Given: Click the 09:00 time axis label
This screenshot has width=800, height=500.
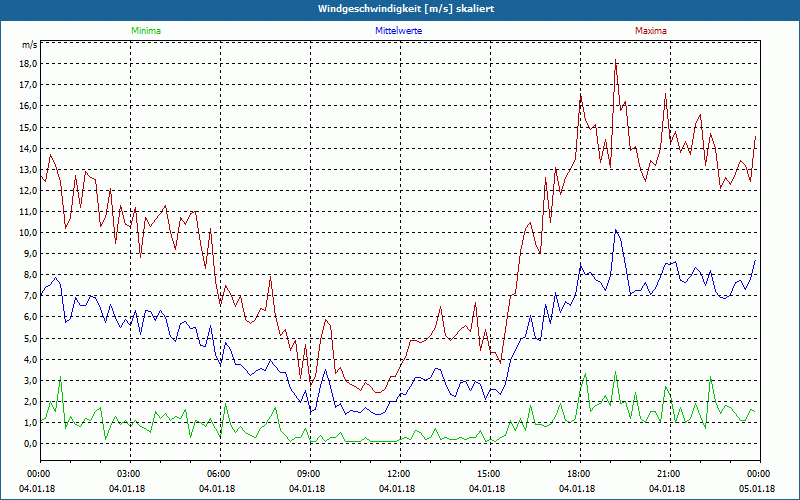Looking at the screenshot, I should 311,474.
